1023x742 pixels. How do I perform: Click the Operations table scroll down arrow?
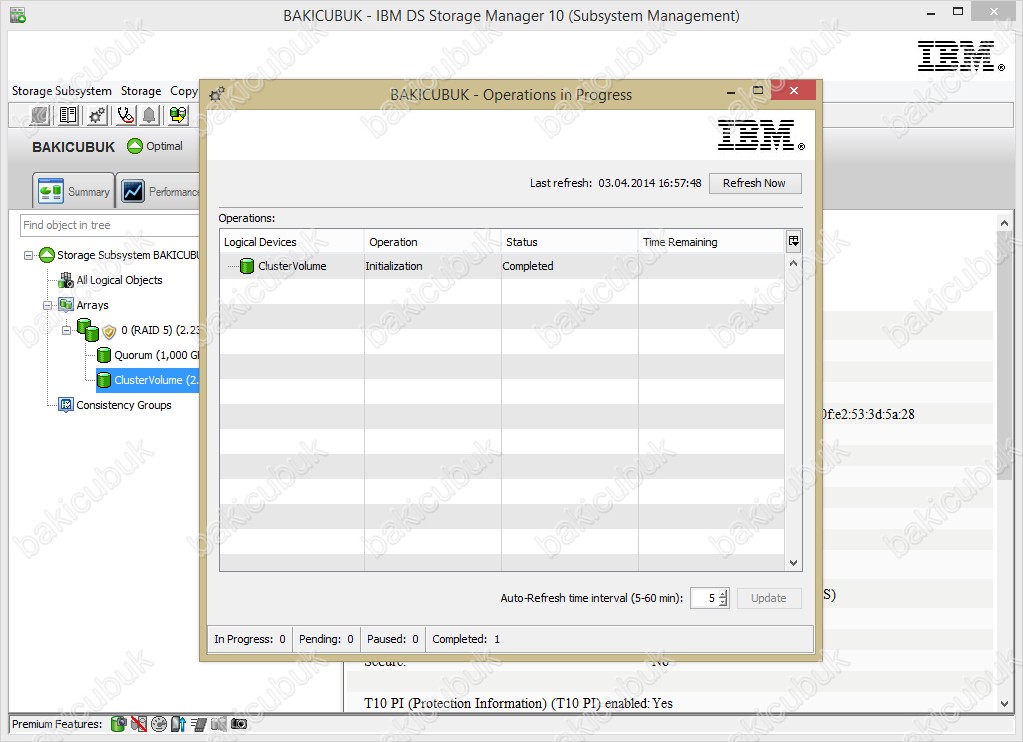(x=793, y=563)
